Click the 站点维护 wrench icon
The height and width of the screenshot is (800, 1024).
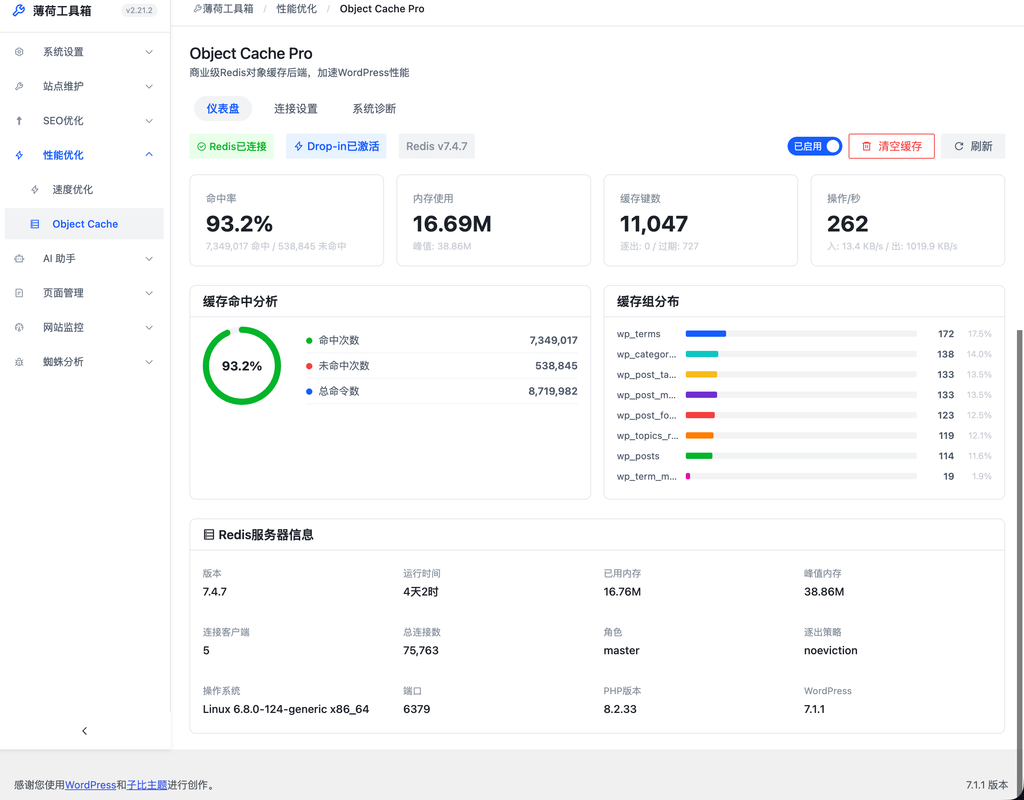19,86
